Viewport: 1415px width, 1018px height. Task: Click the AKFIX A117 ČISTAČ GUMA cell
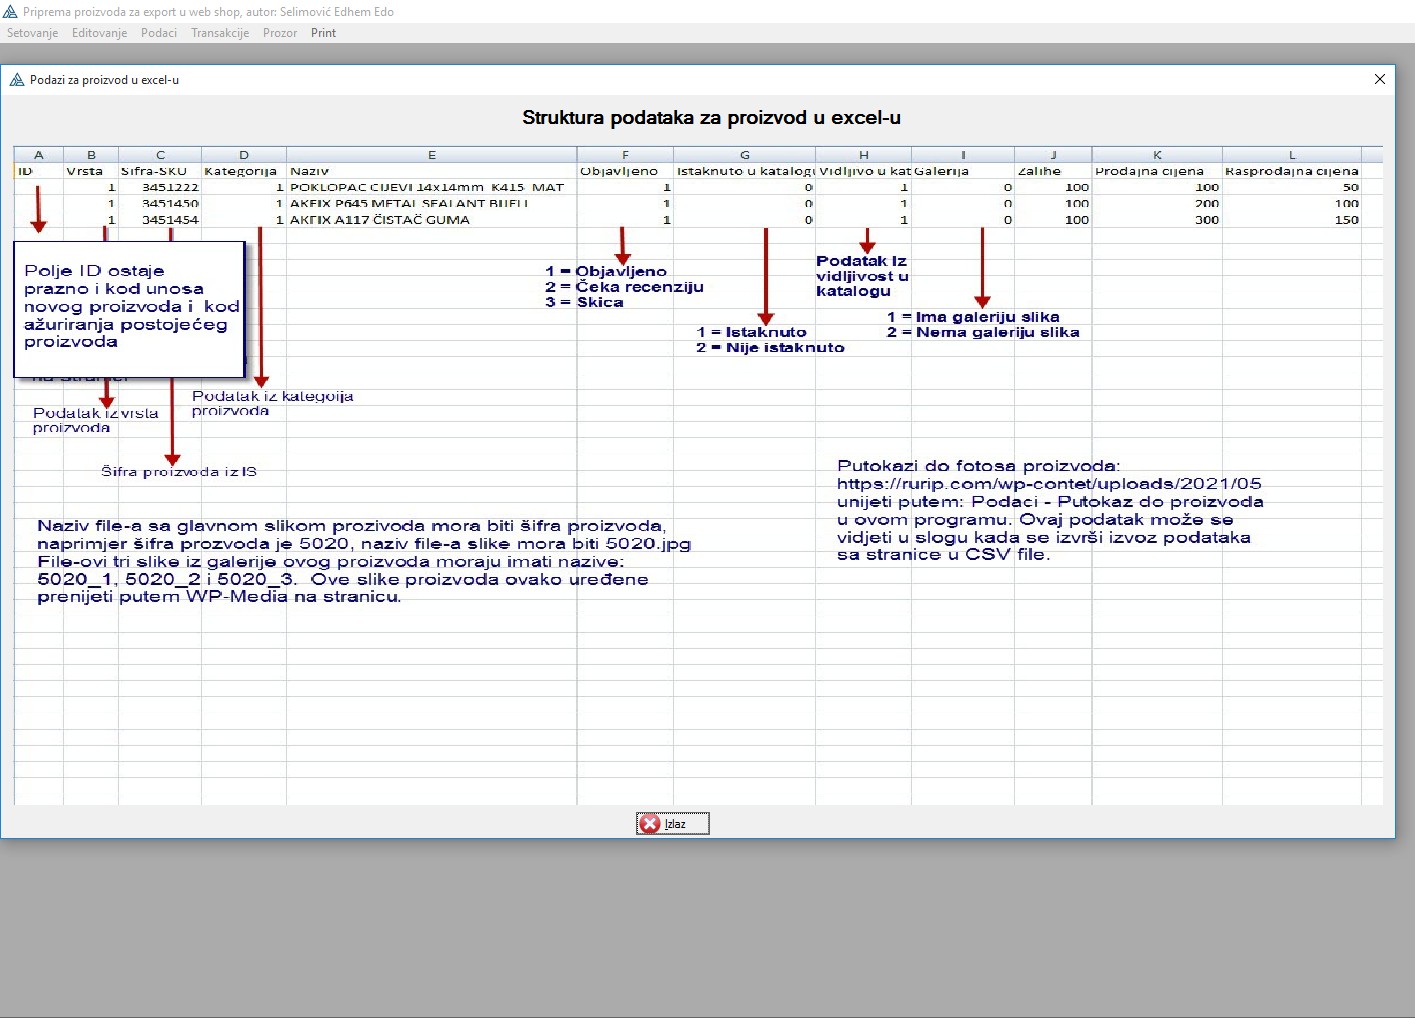click(x=380, y=220)
